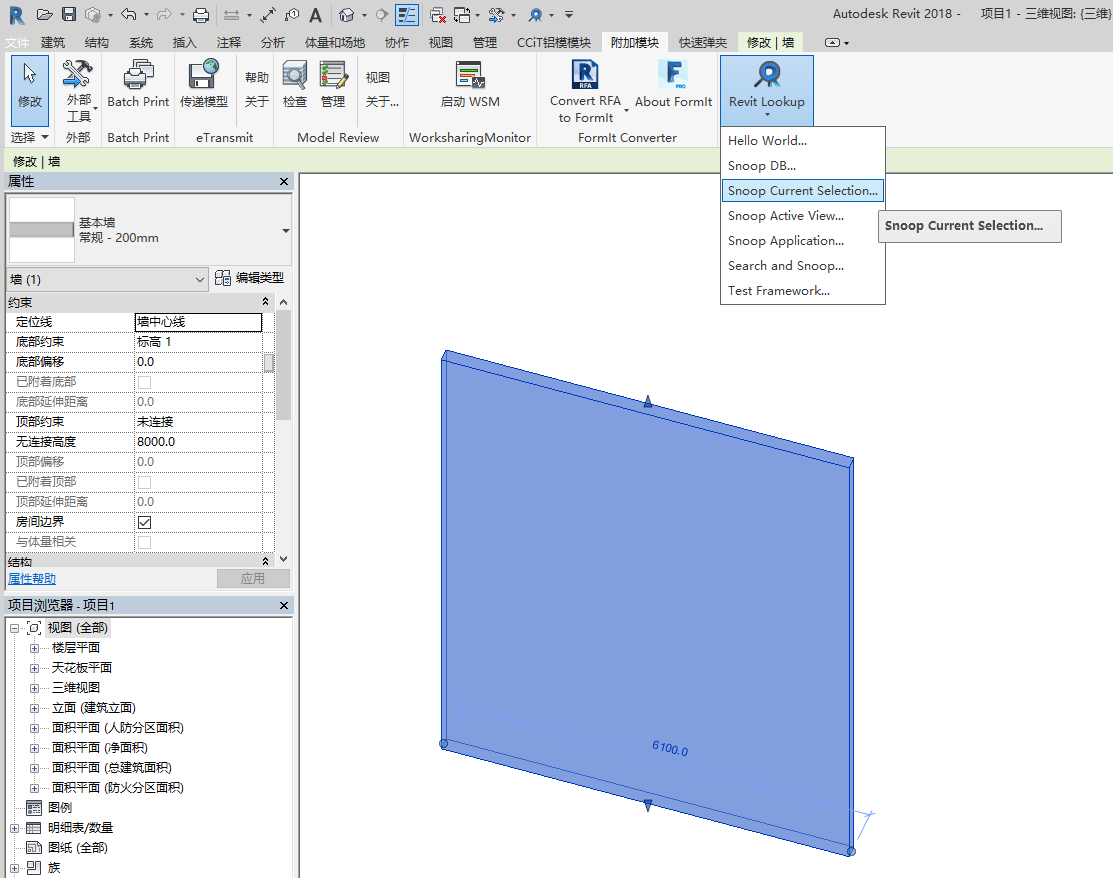
Task: Switch to the CCiT铝模模块 ribbon tab
Action: (554, 43)
